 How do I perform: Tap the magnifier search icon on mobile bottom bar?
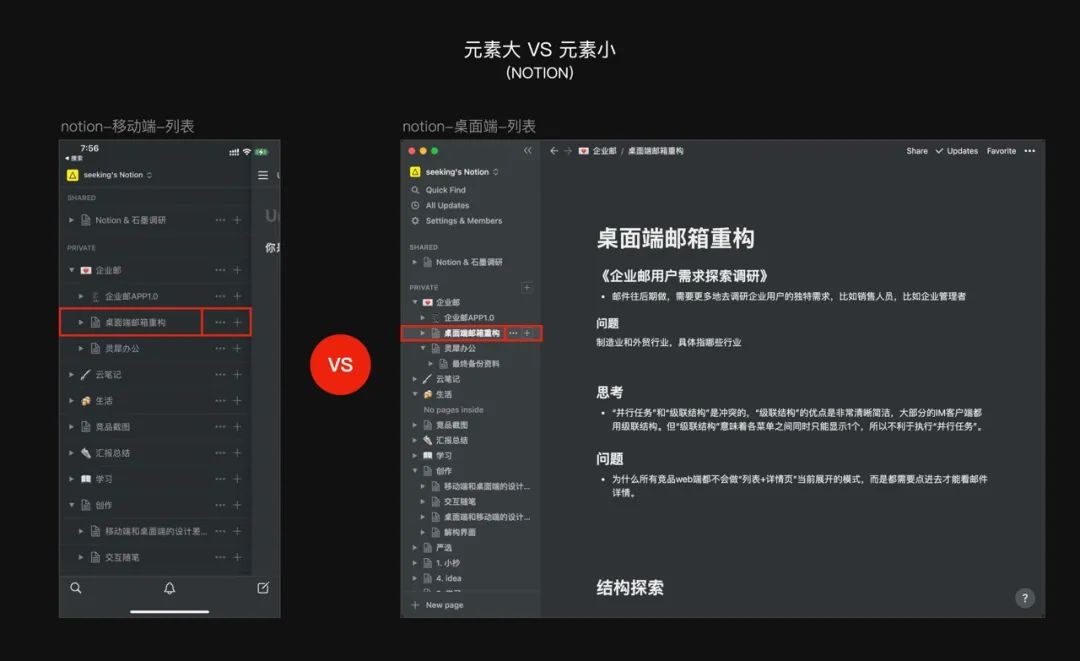(76, 589)
